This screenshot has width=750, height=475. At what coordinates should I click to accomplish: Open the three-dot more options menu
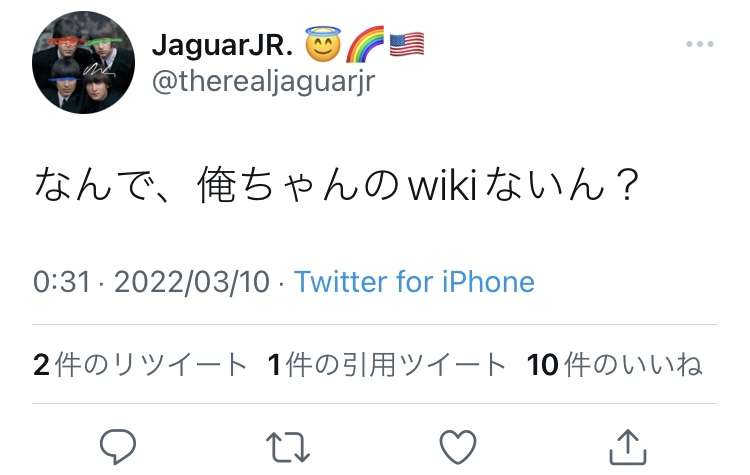699,44
